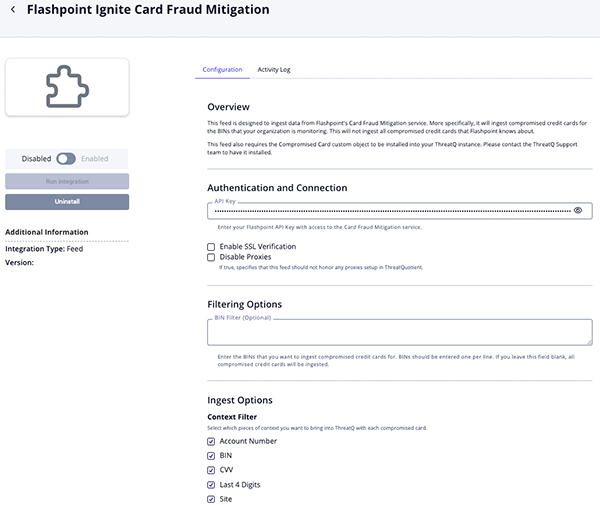Uncheck the BIN context filter checkbox
Screen dimensions: 600x505
click(211, 455)
